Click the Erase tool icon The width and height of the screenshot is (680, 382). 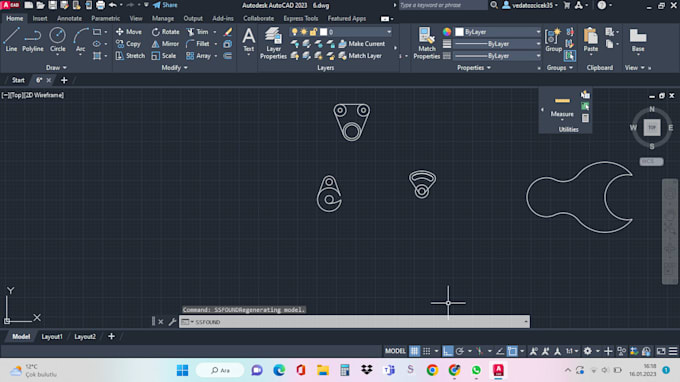(228, 32)
